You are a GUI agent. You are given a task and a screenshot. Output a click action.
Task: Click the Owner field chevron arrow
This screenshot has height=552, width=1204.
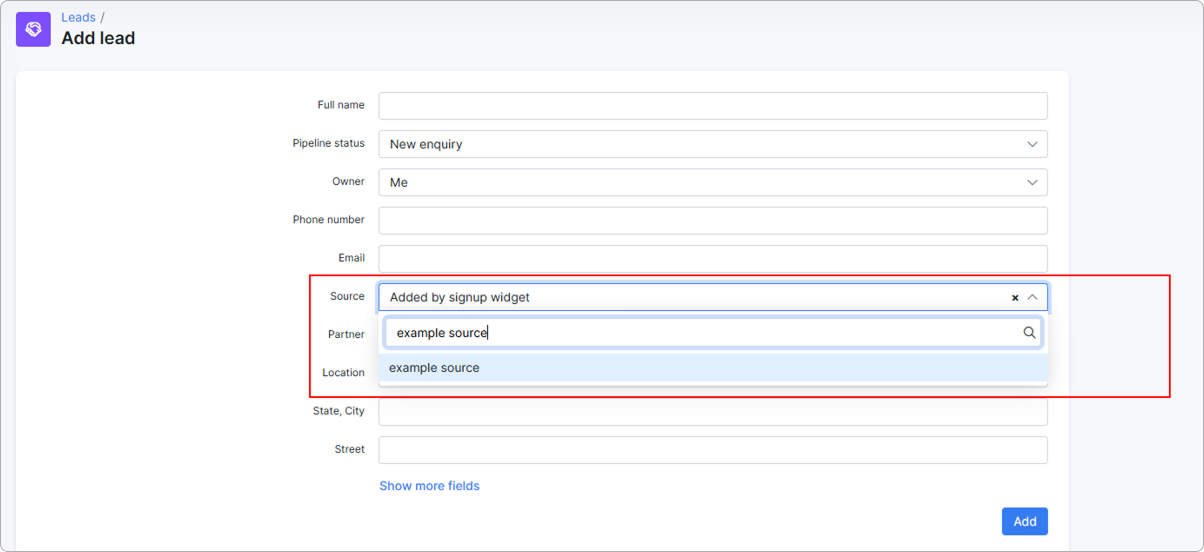(x=1033, y=183)
